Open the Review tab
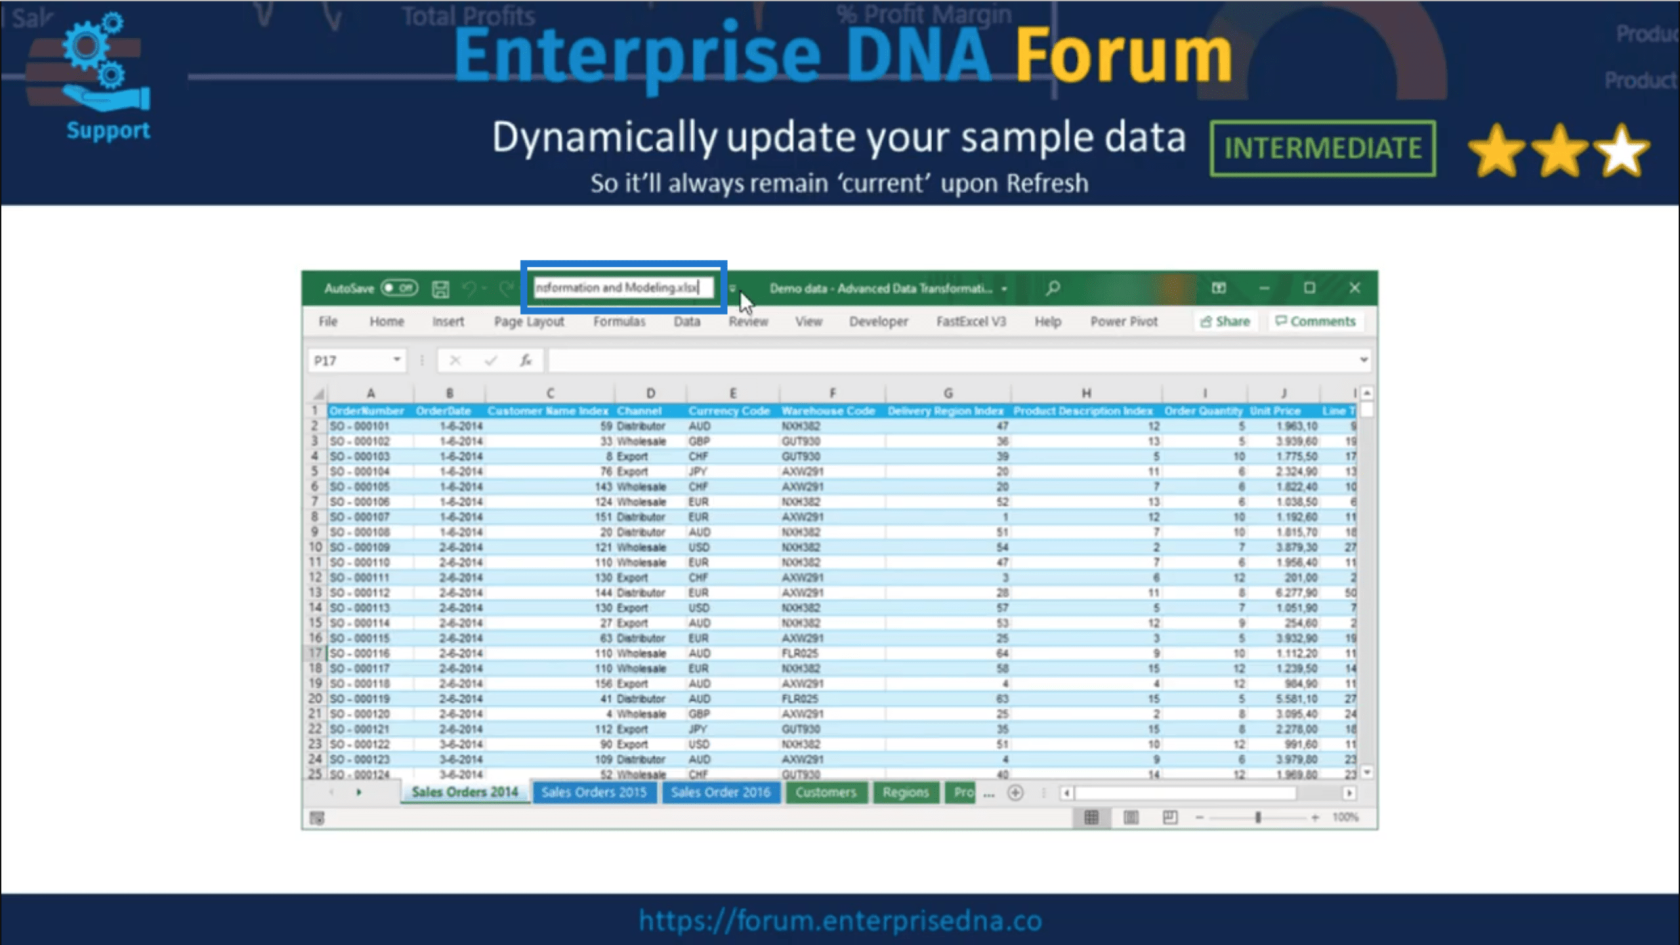 (748, 321)
